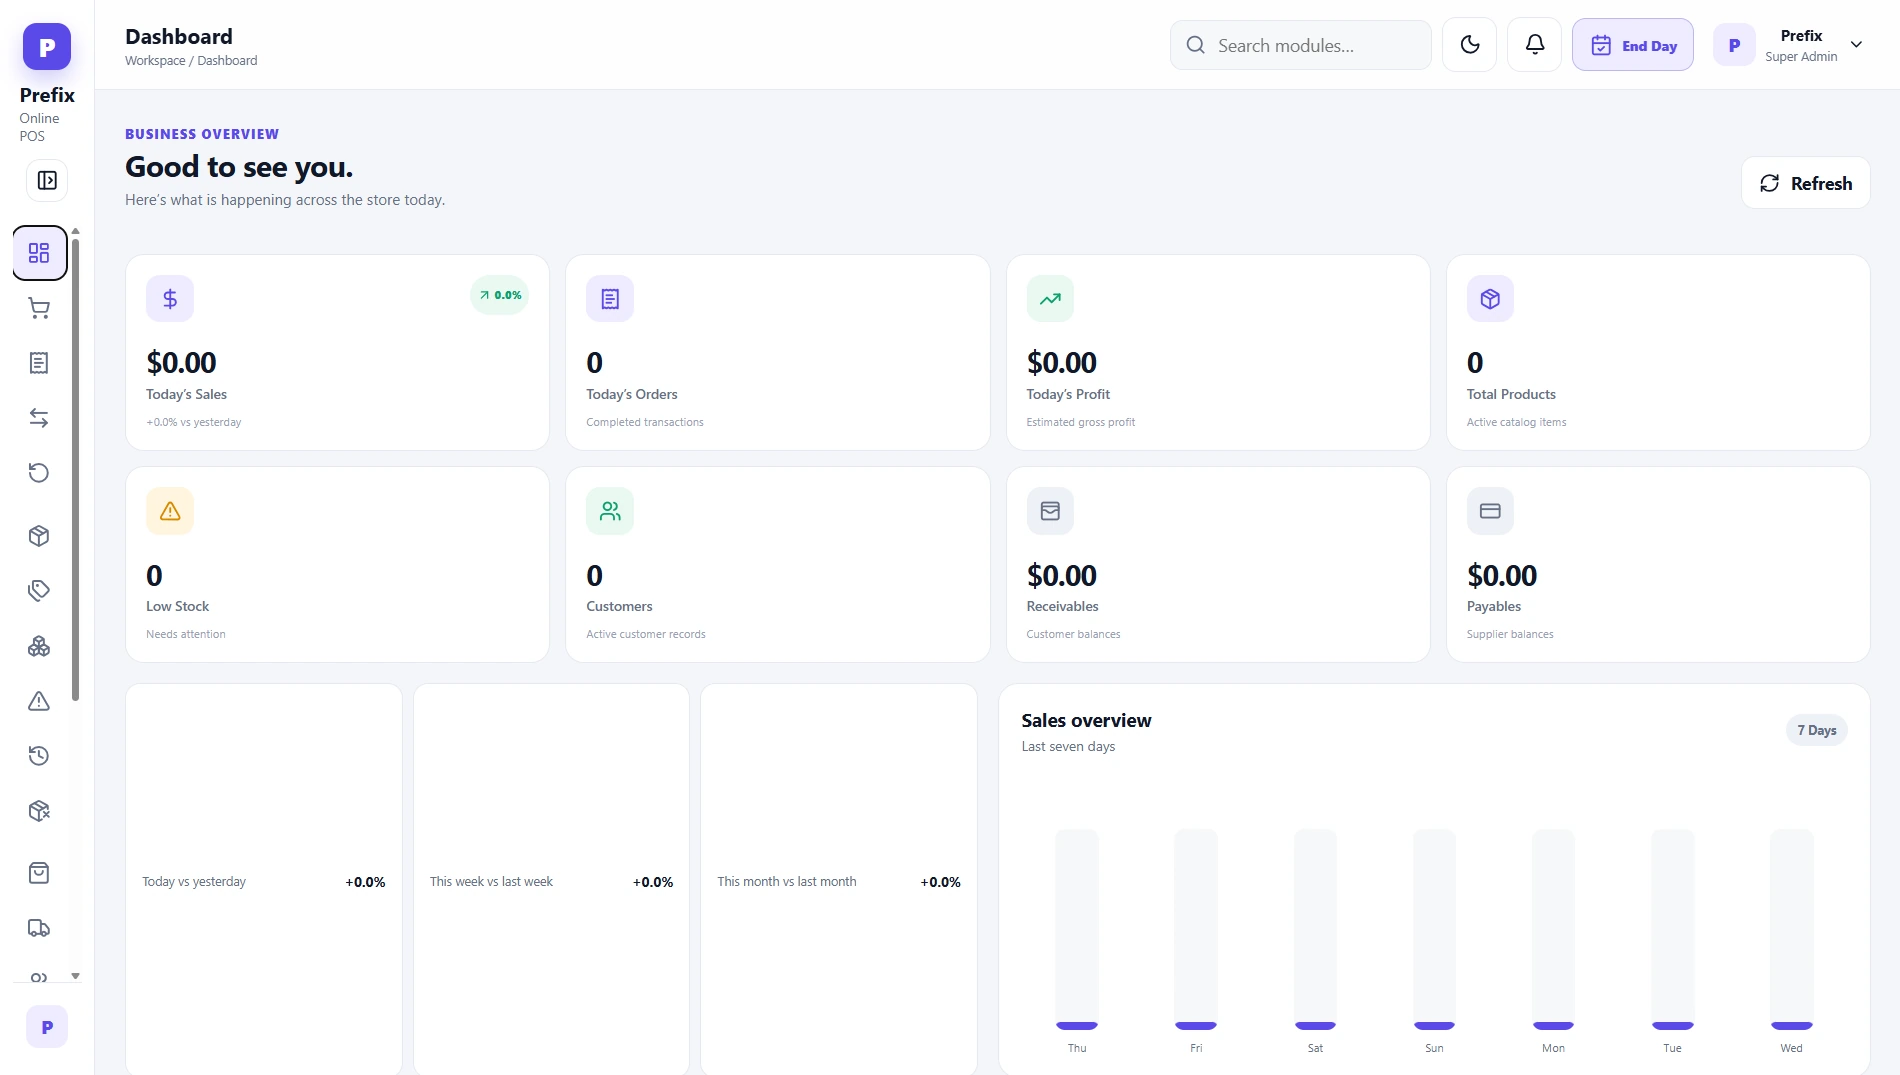1900x1075 pixels.
Task: Click the Wed bar in Sales overview
Action: point(1791,929)
